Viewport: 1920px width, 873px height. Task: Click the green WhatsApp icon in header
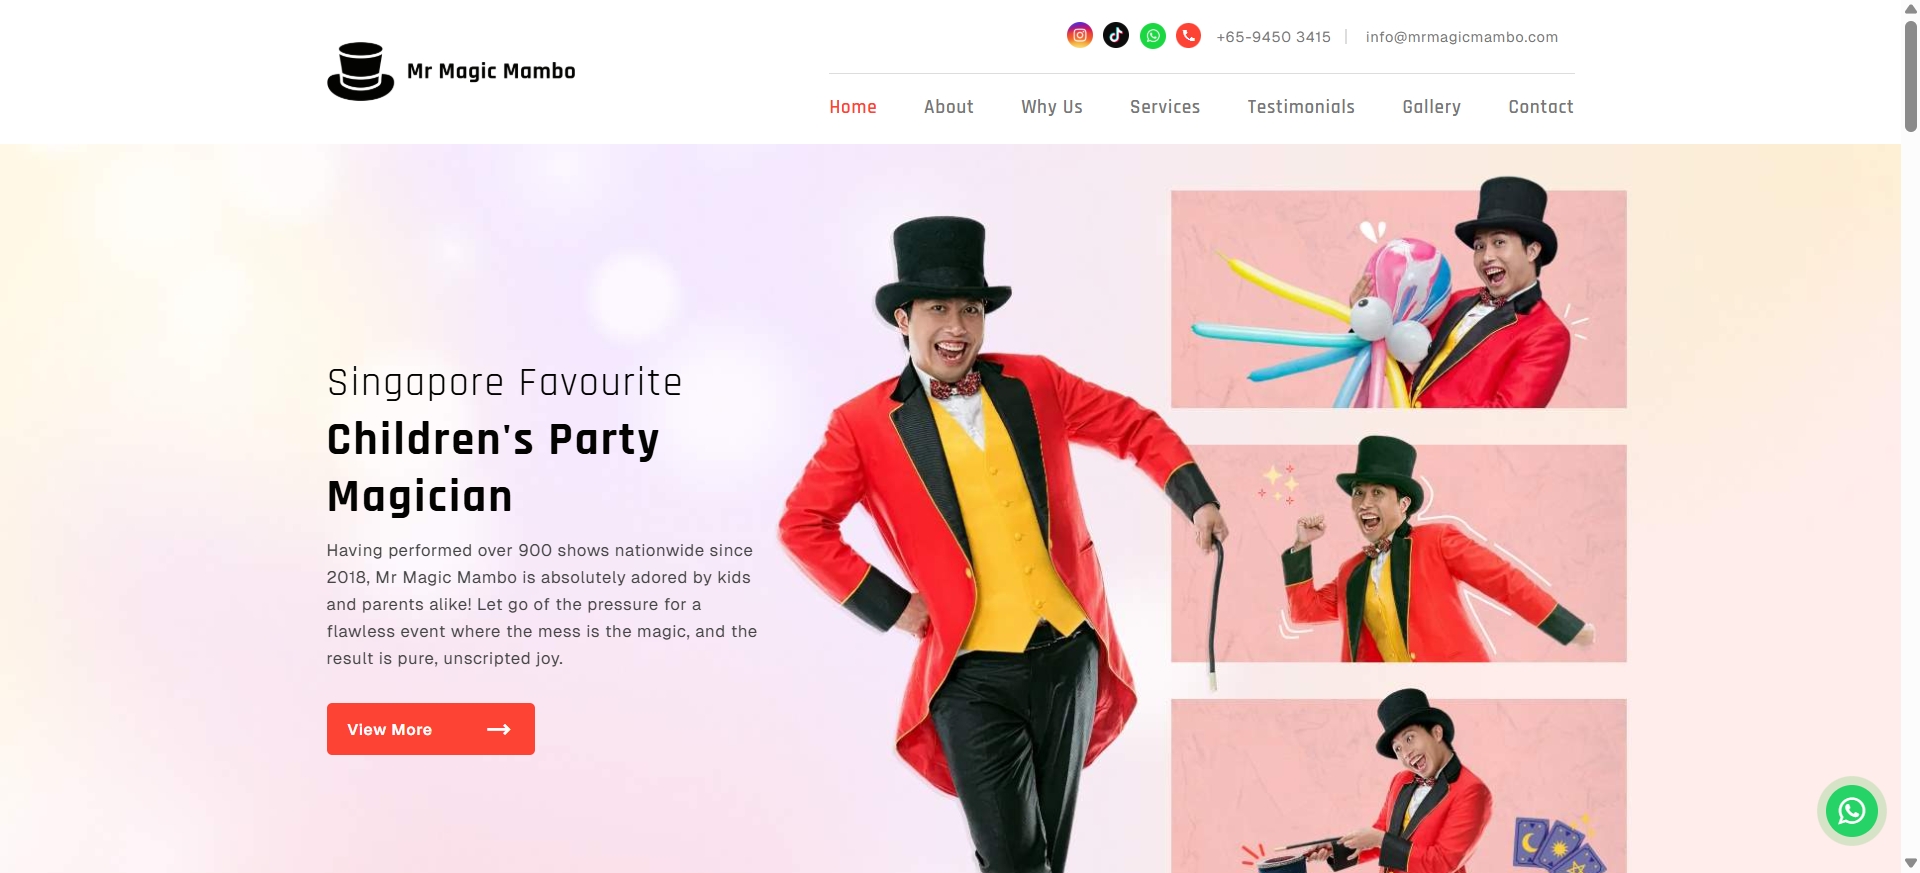point(1153,36)
